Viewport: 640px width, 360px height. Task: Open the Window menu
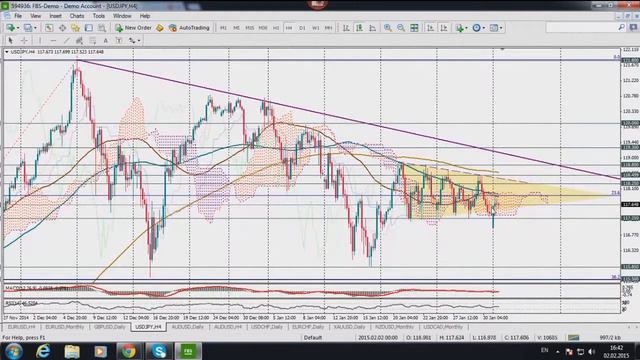tap(122, 16)
